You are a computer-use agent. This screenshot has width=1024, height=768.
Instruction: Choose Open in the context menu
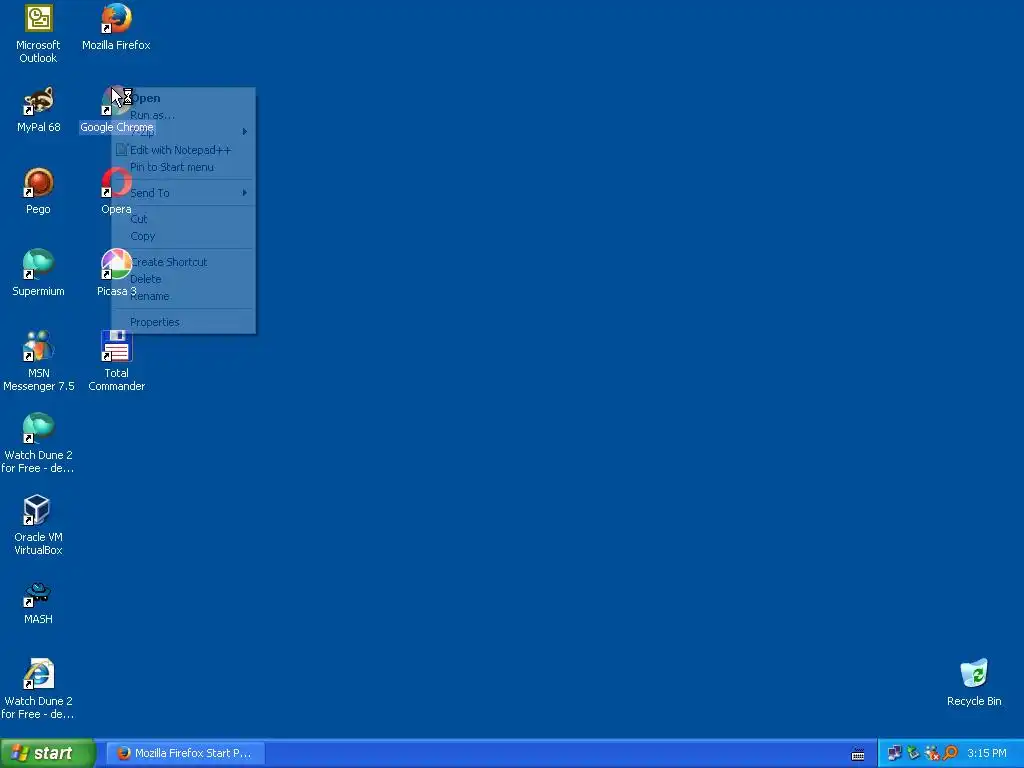(x=184, y=98)
